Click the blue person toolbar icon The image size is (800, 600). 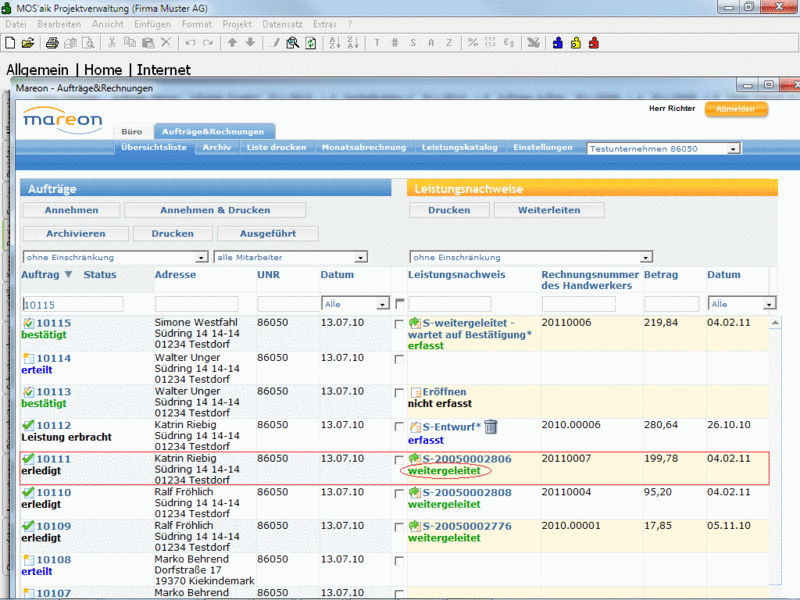coord(558,43)
